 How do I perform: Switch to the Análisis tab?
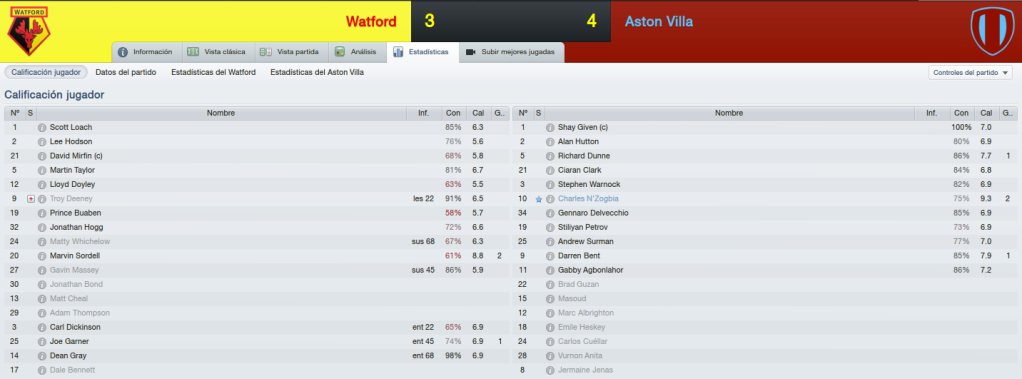357,52
